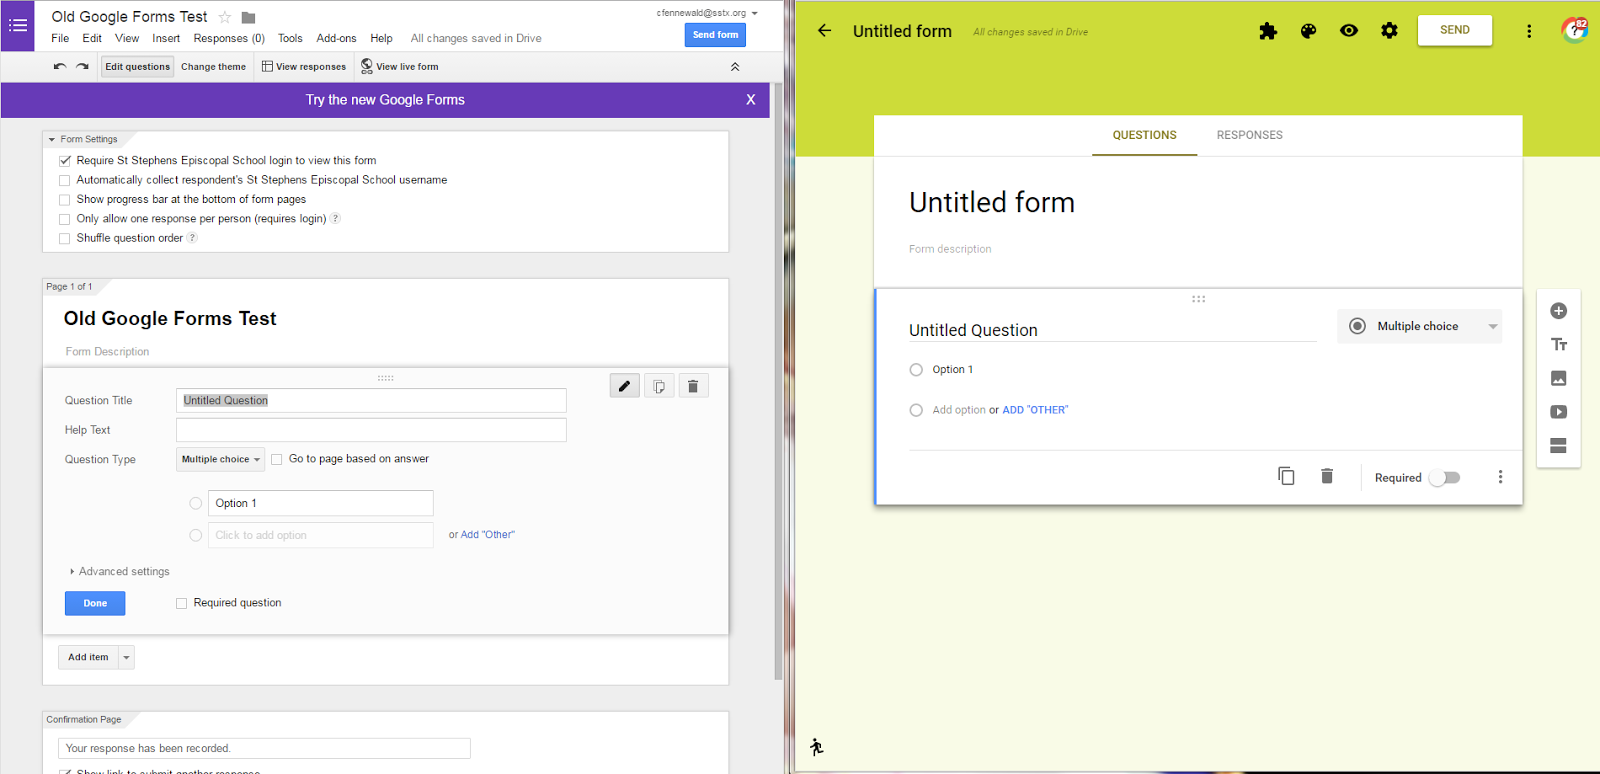This screenshot has height=774, width=1600.
Task: Duplicate the question in the old form
Action: point(659,386)
